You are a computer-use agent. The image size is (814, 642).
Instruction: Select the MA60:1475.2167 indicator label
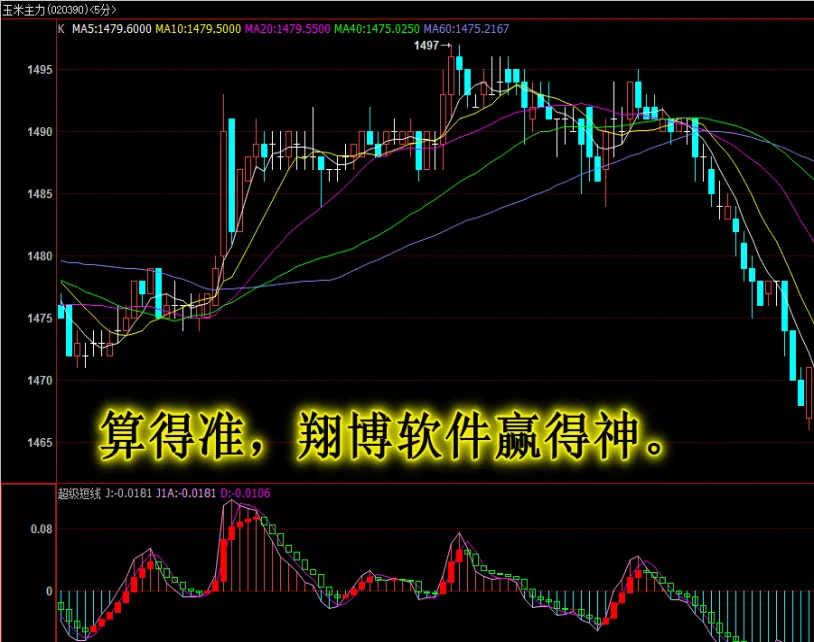[x=466, y=29]
